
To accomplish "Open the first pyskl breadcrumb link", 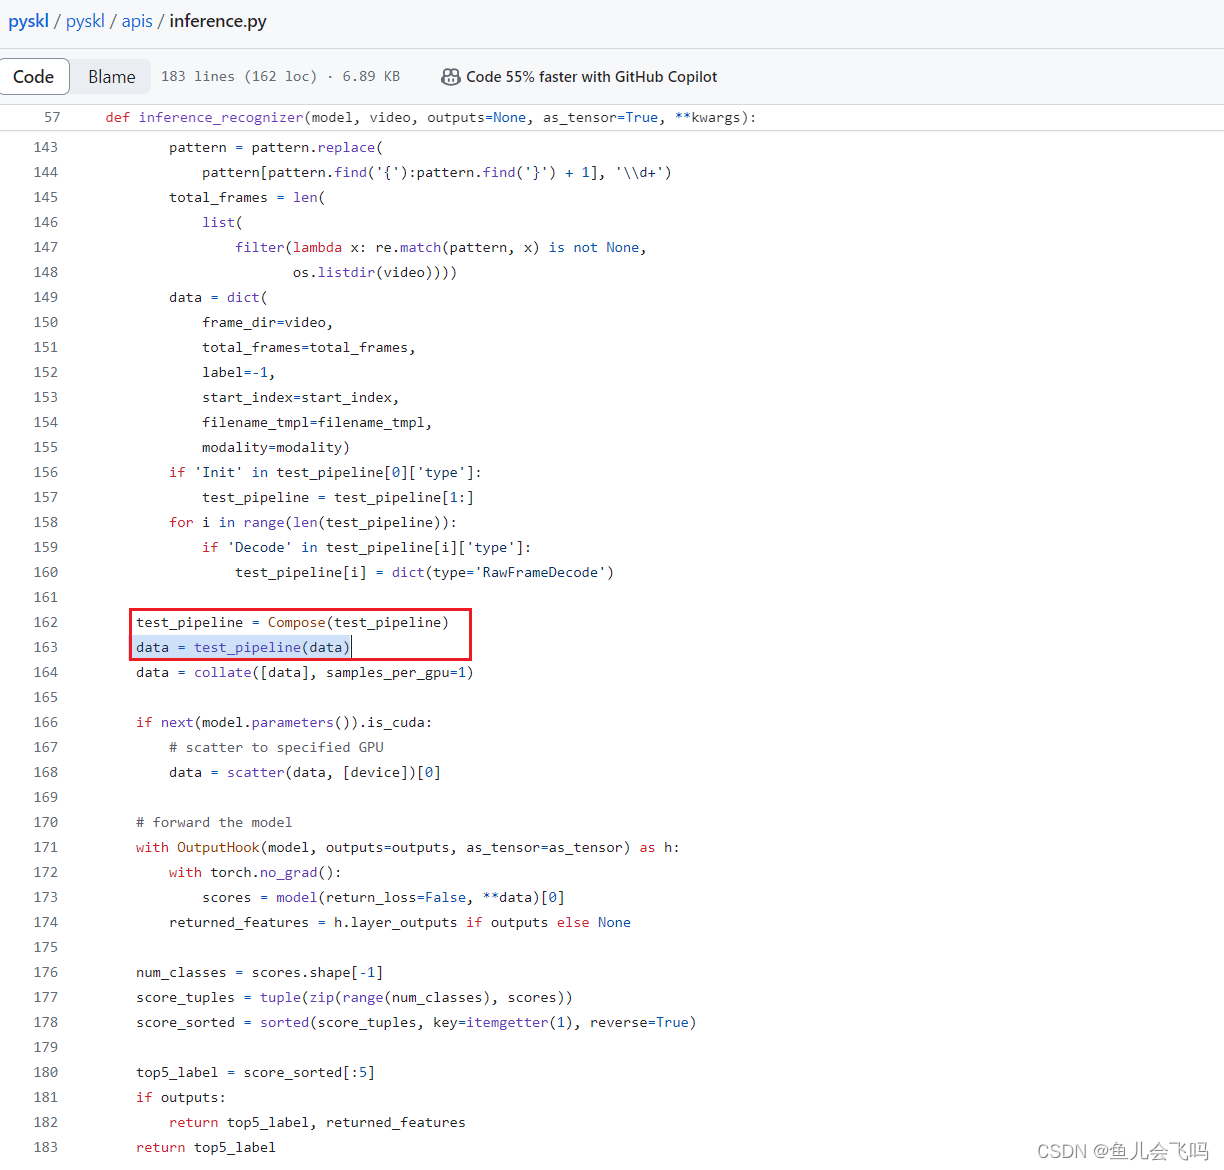I will 28,20.
